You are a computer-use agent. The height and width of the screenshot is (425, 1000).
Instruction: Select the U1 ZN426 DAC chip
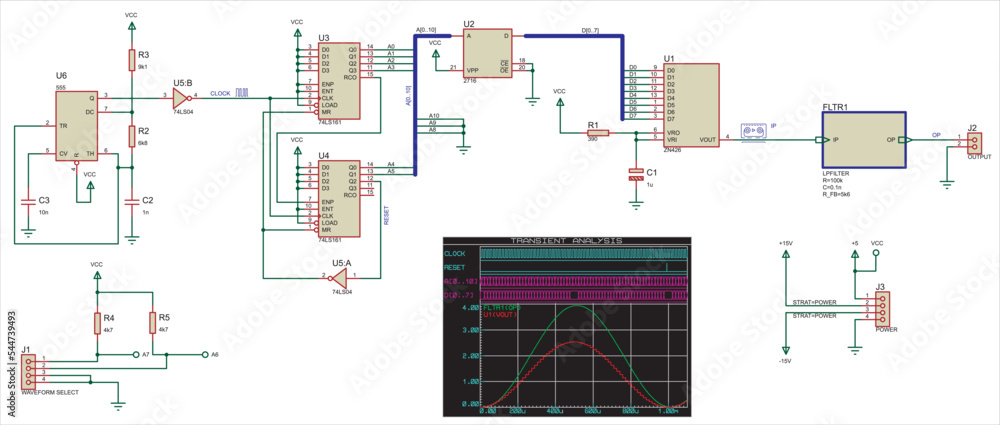coord(691,107)
